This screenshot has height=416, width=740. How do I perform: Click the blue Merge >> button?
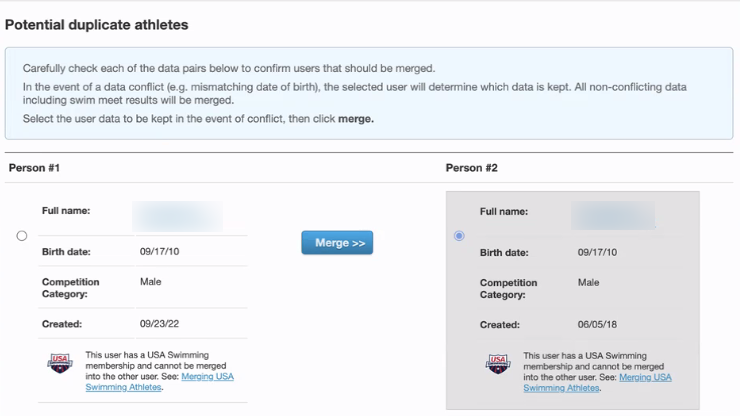[337, 243]
